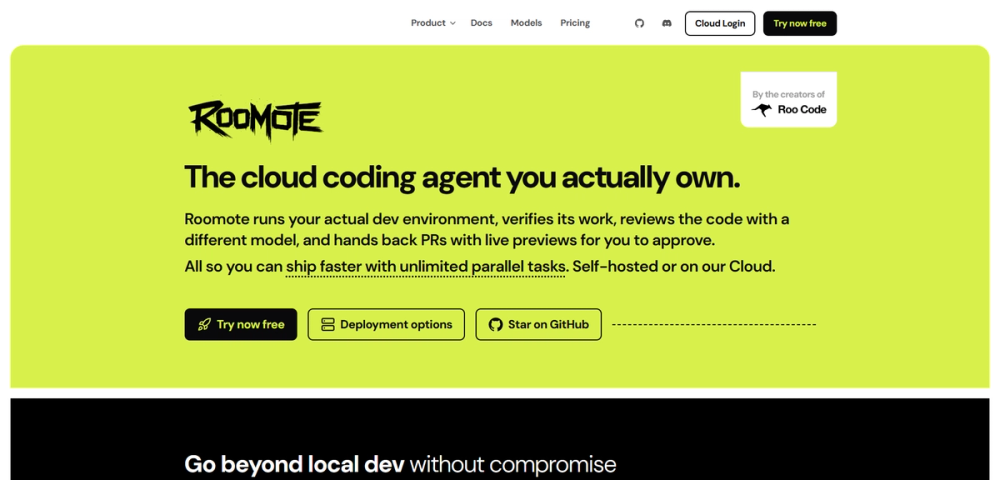The width and height of the screenshot is (1000, 480).
Task: Click the hero Try now free rocket button
Action: 240,324
